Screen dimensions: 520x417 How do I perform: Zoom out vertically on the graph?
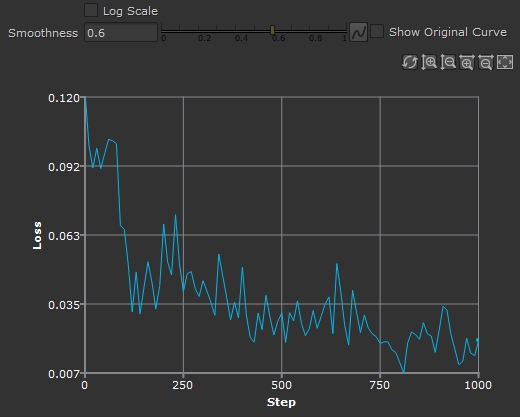tap(448, 62)
